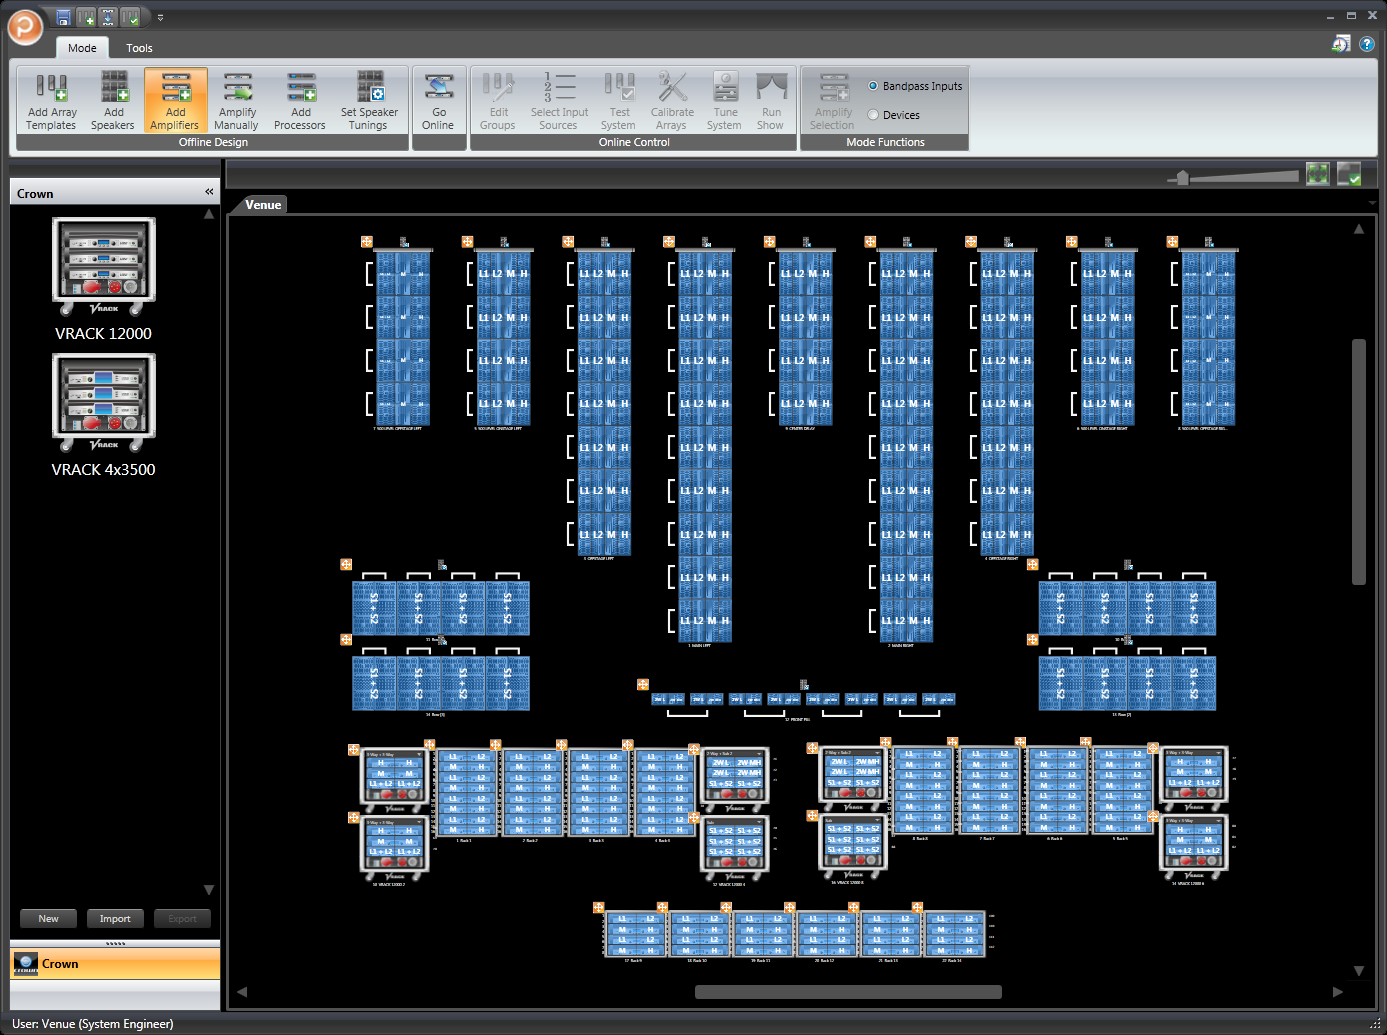Viewport: 1387px width, 1035px height.
Task: Open Set Speaker Tunings
Action: point(369,100)
